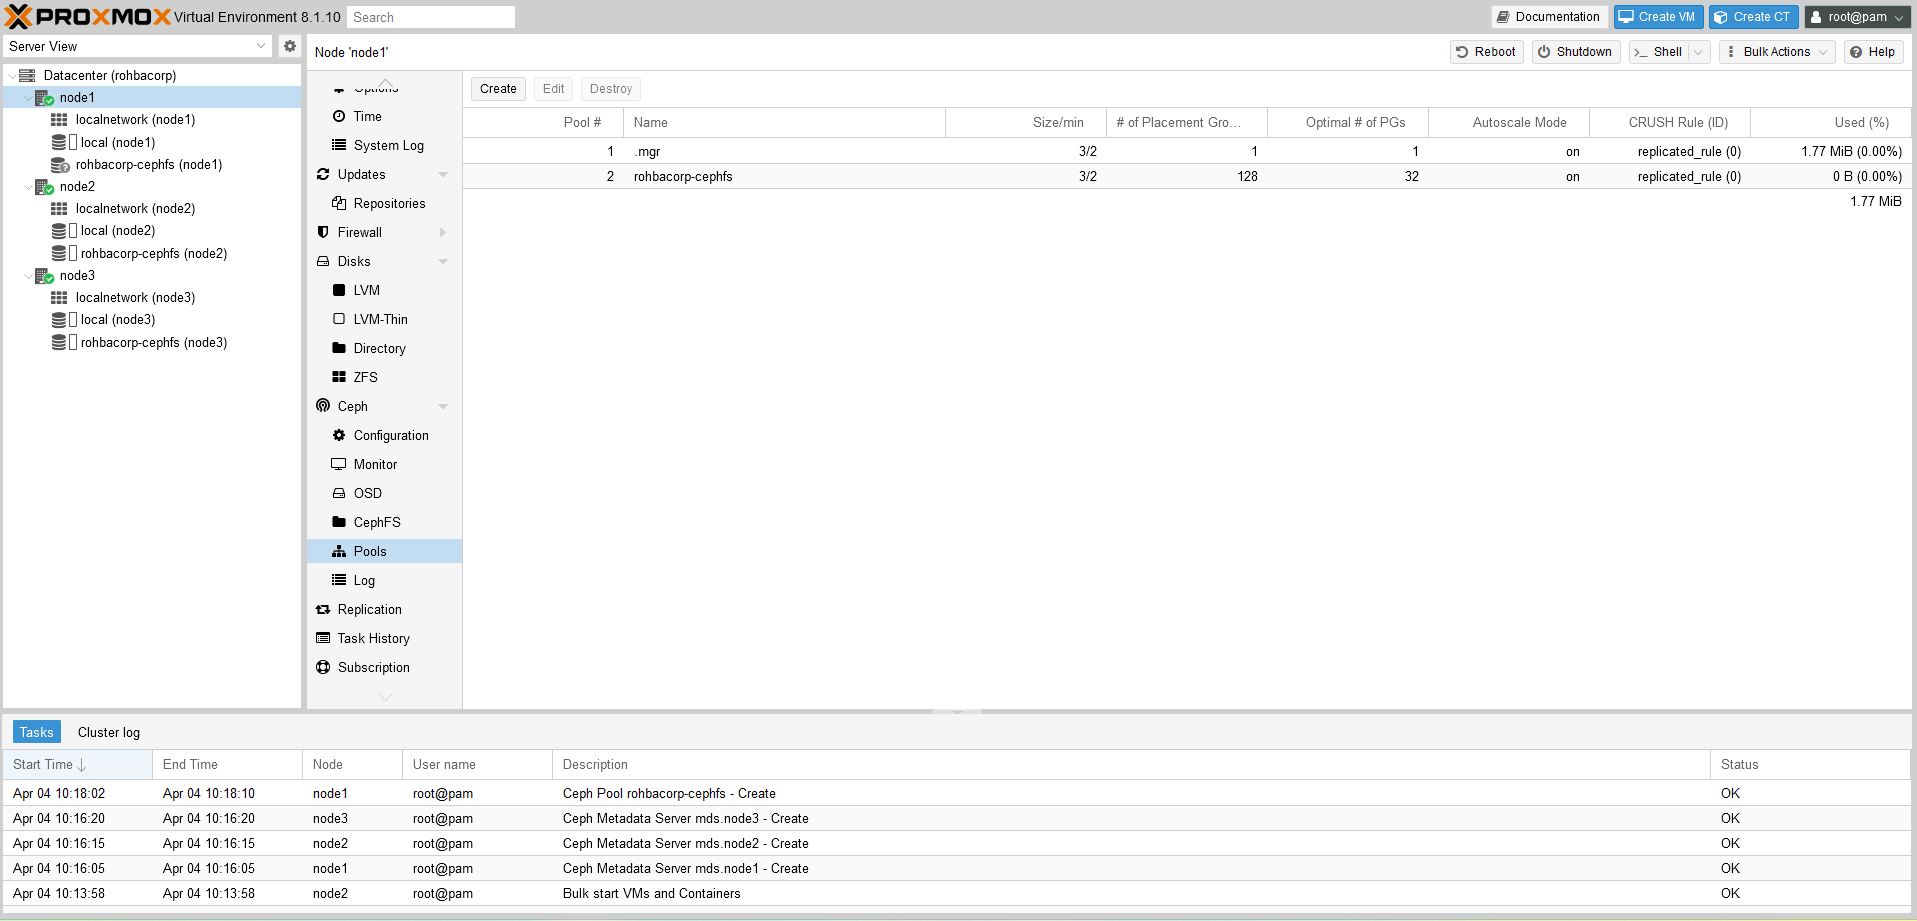Click the Used (%) column header
The image size is (1917, 921).
1831,122
